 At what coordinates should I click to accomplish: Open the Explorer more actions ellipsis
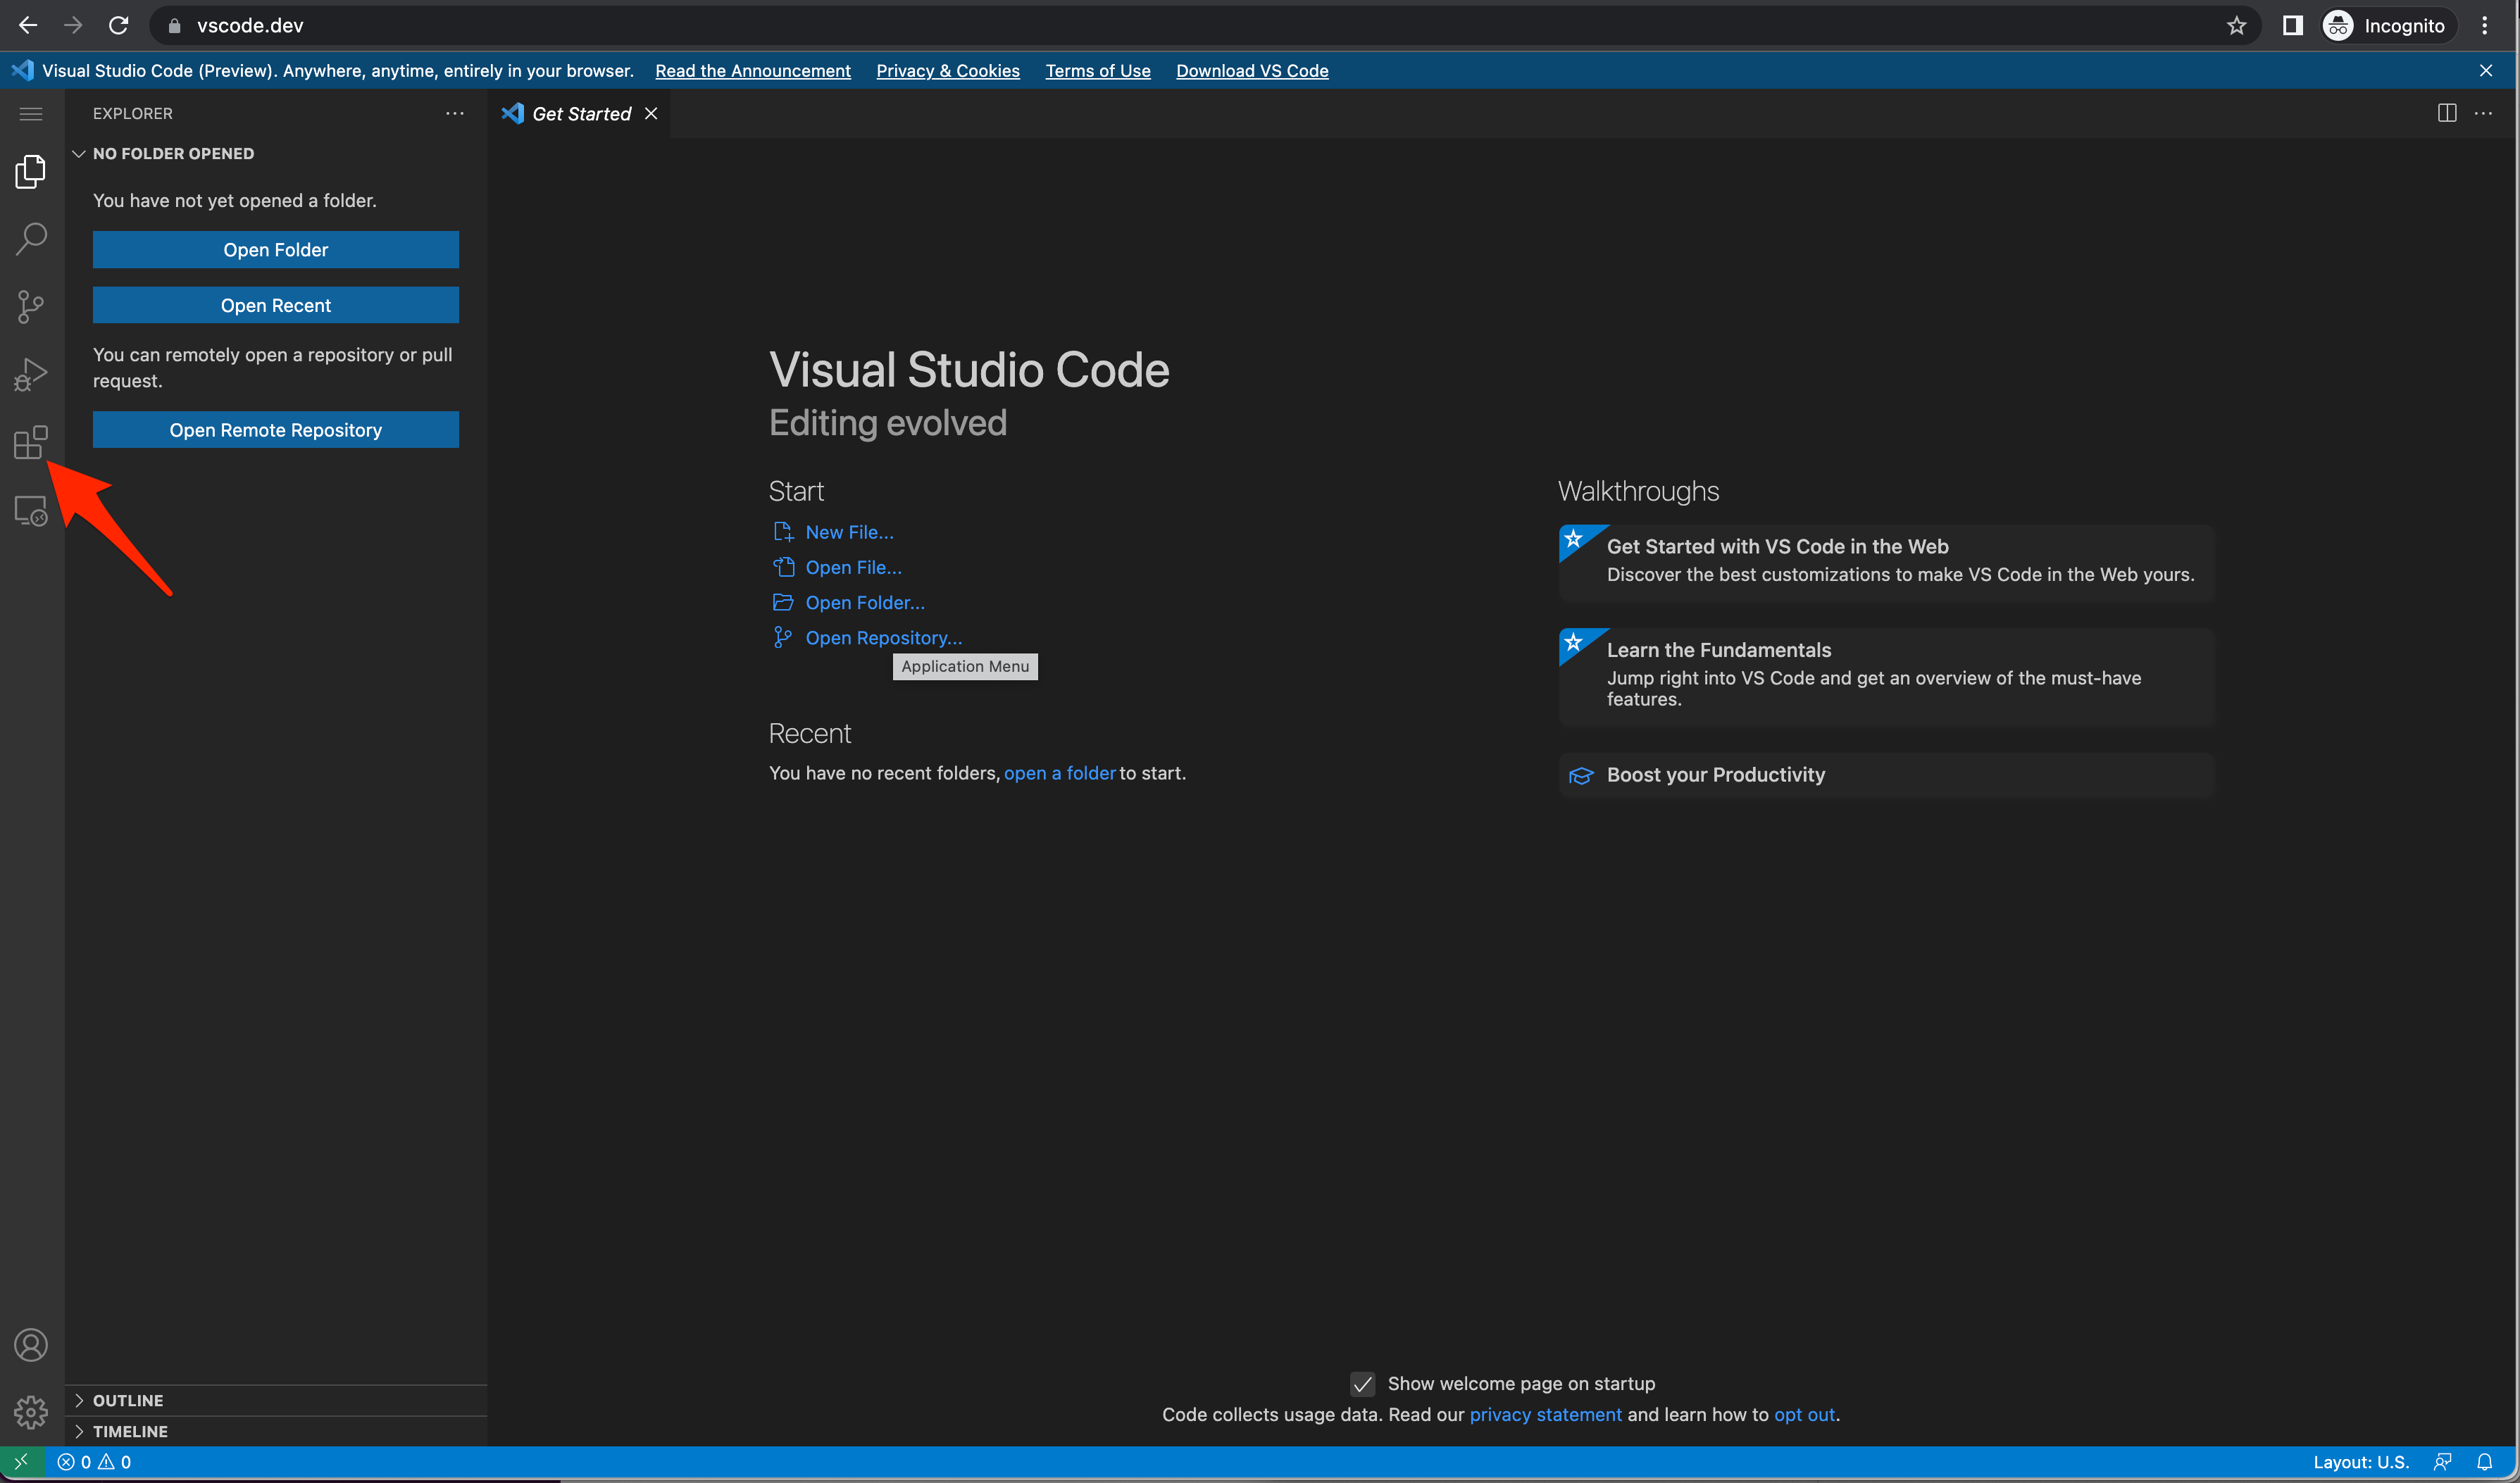455,113
